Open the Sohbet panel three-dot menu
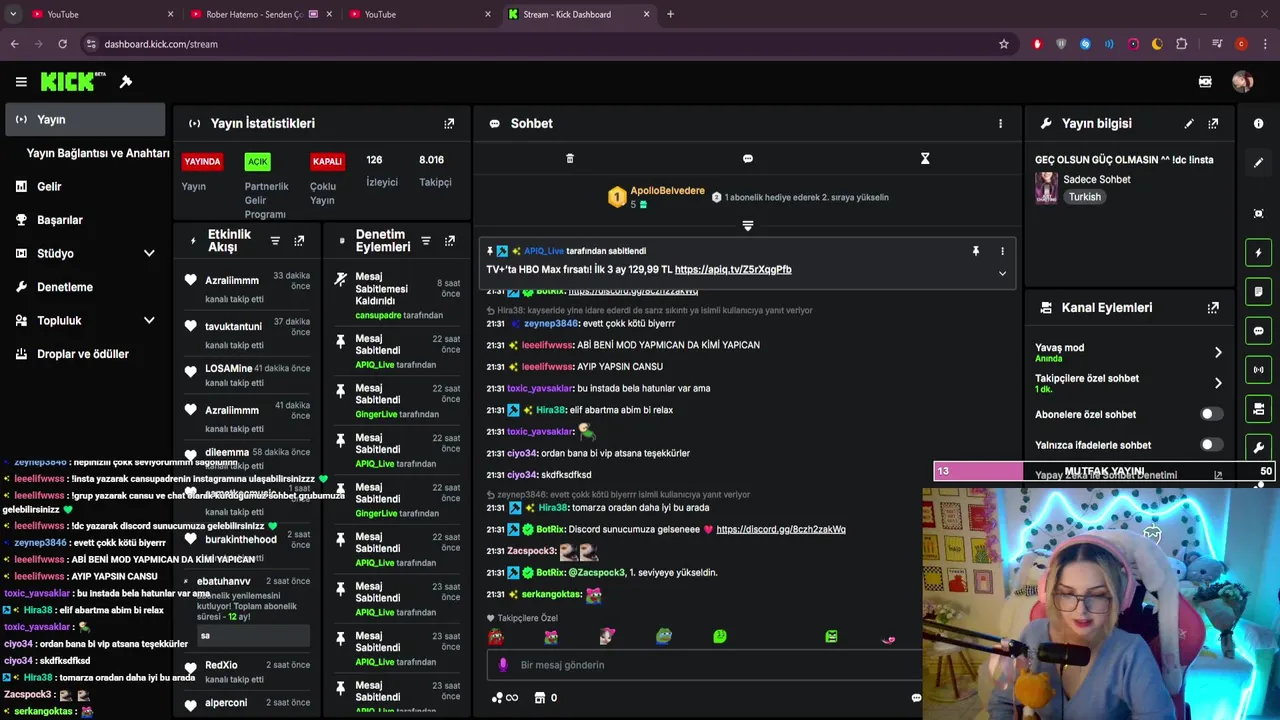1280x720 pixels. 1000,123
